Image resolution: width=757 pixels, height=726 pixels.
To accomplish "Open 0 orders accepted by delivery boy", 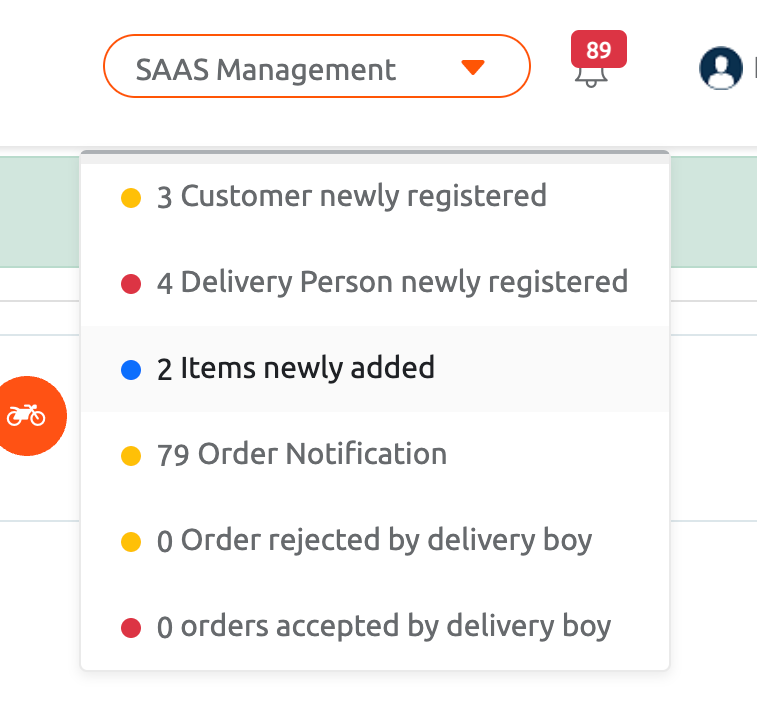I will click(375, 627).
